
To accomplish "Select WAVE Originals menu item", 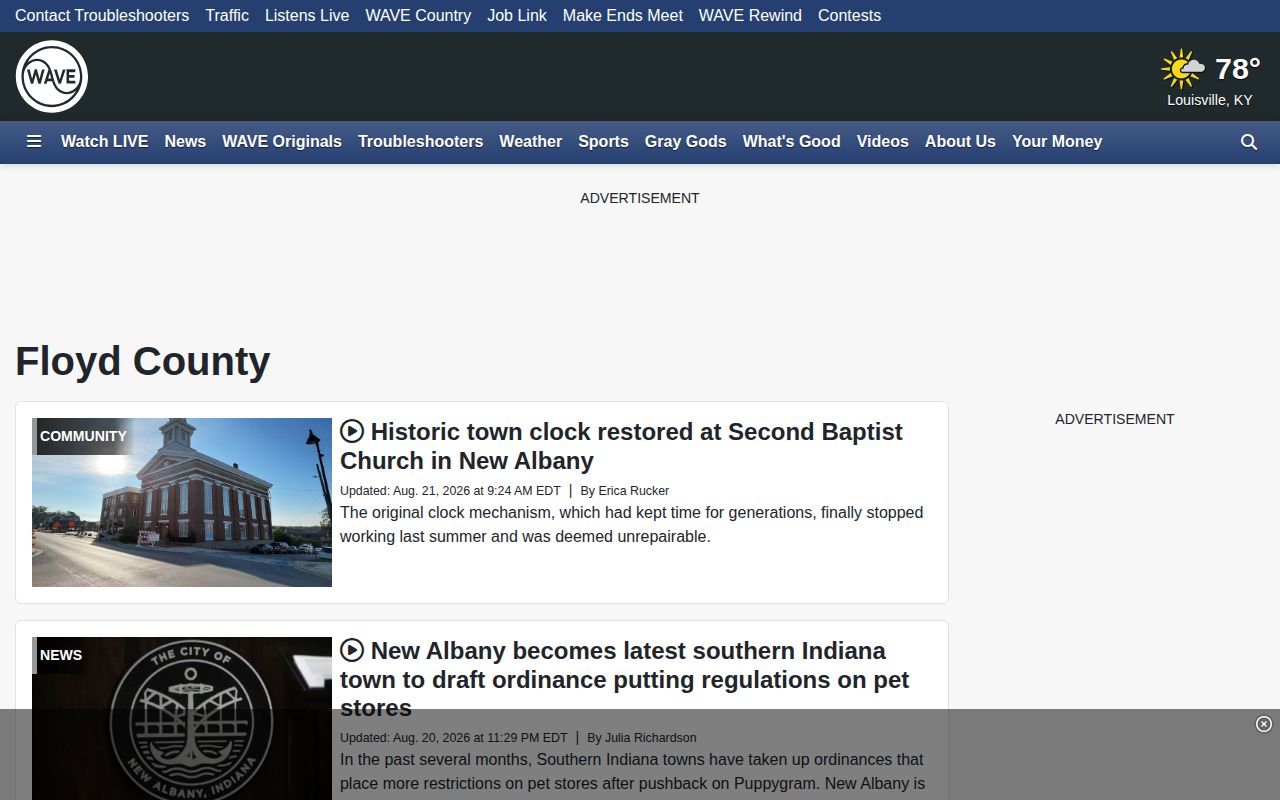I will (x=282, y=142).
